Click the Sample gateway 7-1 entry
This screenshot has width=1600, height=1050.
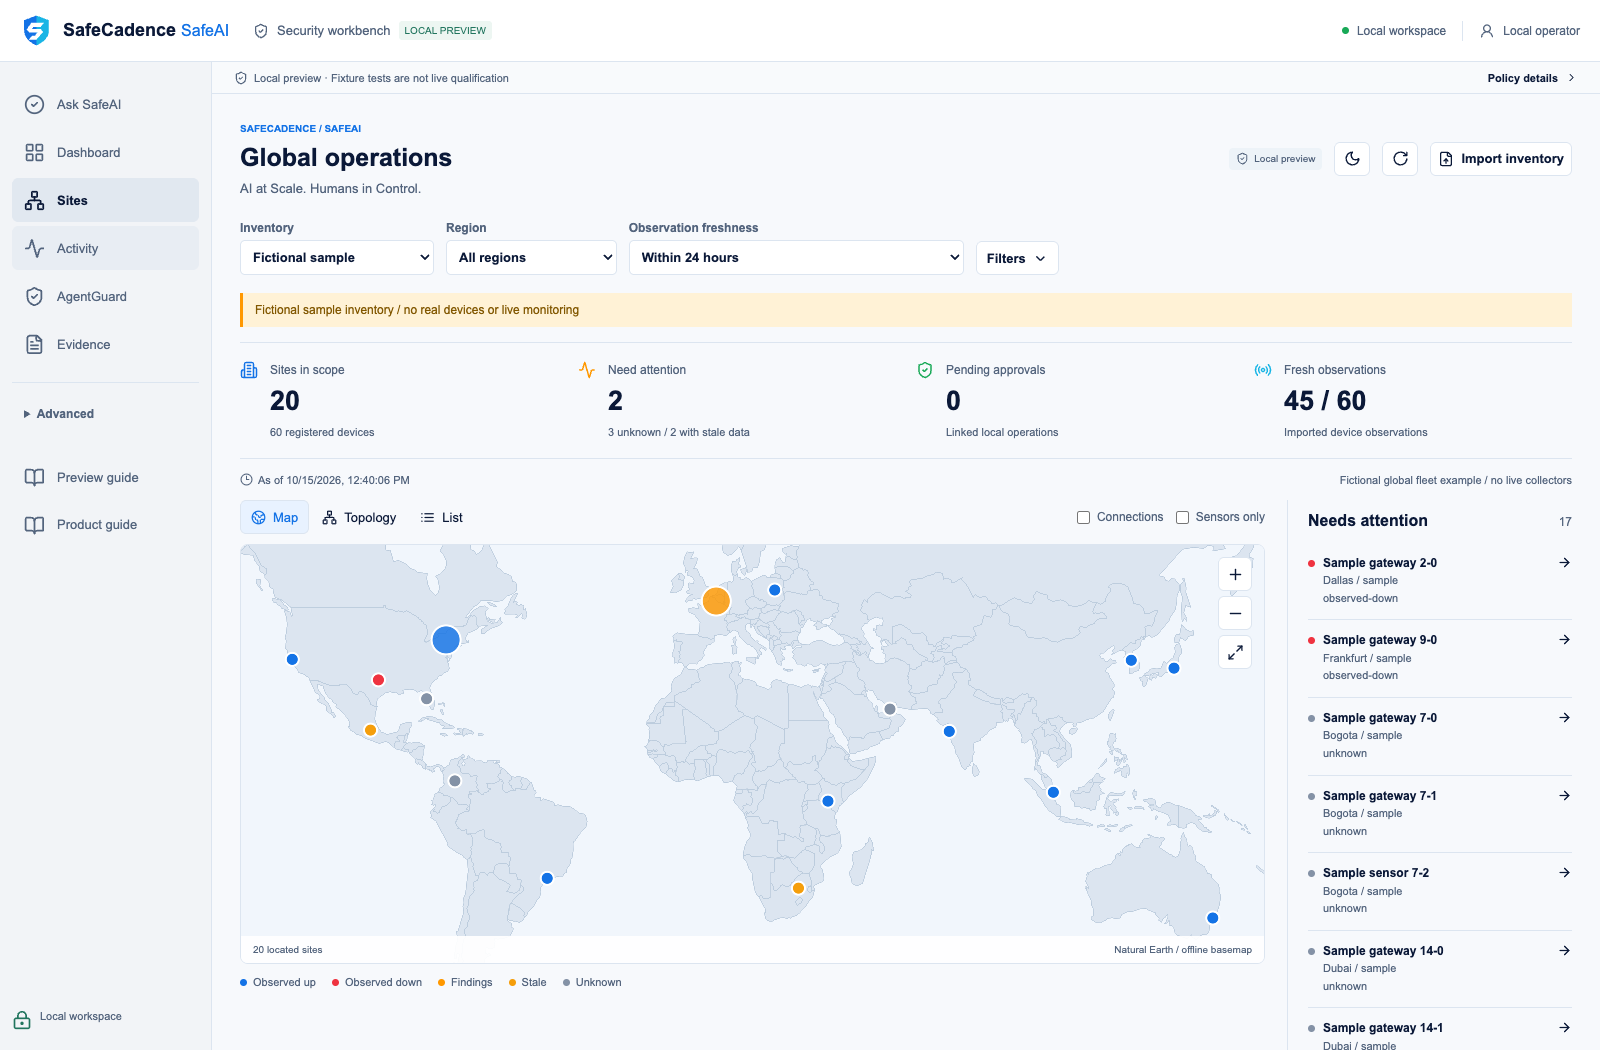1440,813
